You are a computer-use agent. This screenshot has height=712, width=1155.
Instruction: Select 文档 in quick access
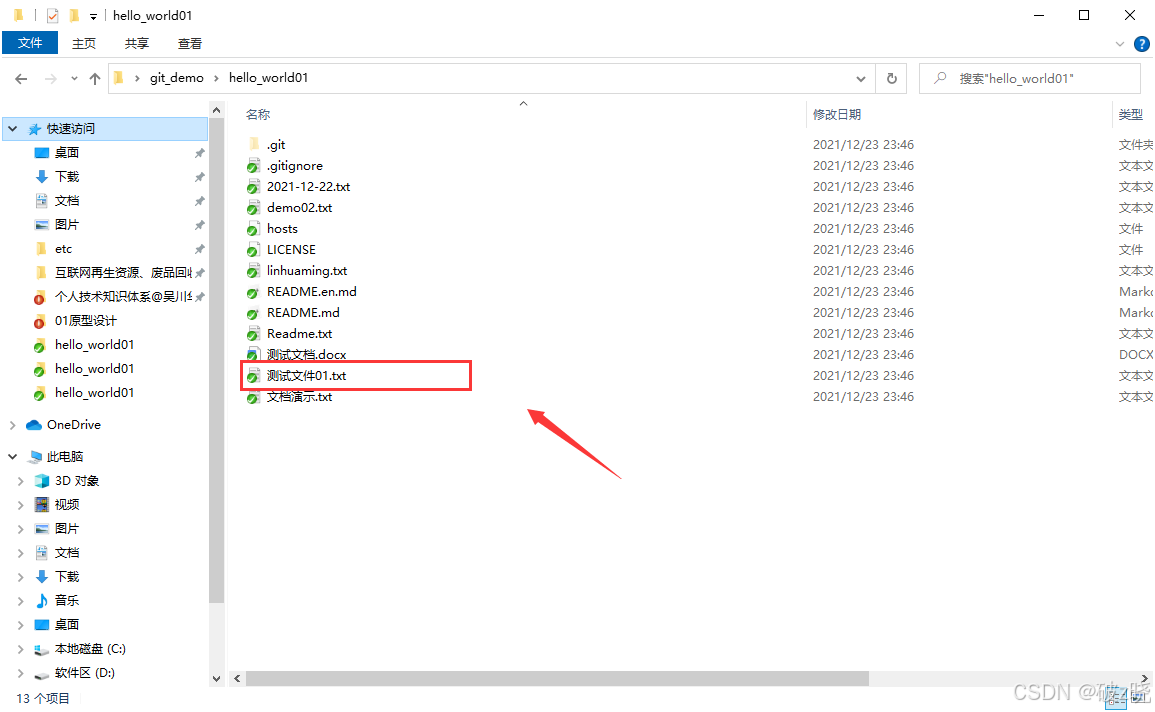click(x=66, y=200)
